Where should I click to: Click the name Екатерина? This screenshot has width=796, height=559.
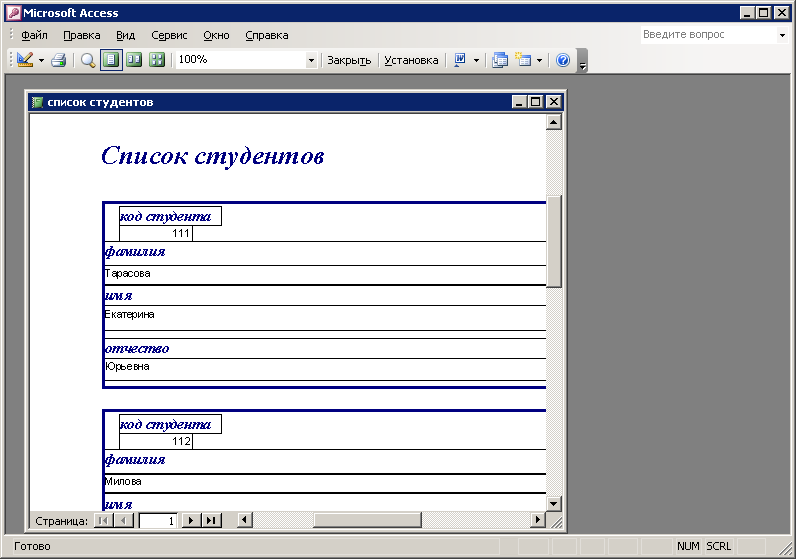(x=129, y=314)
